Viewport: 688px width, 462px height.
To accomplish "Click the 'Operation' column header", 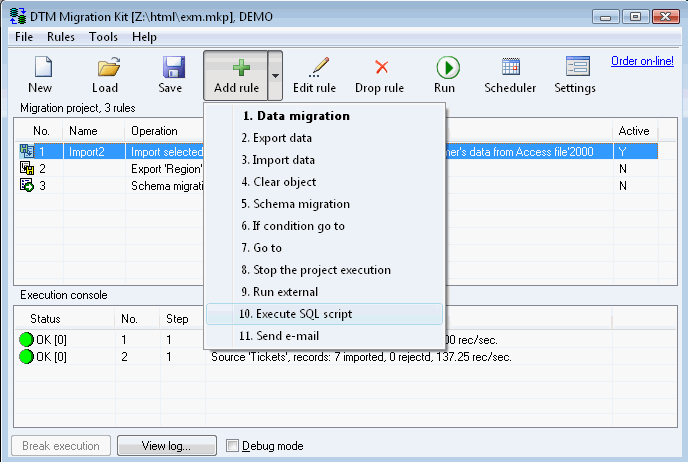I will [165, 131].
